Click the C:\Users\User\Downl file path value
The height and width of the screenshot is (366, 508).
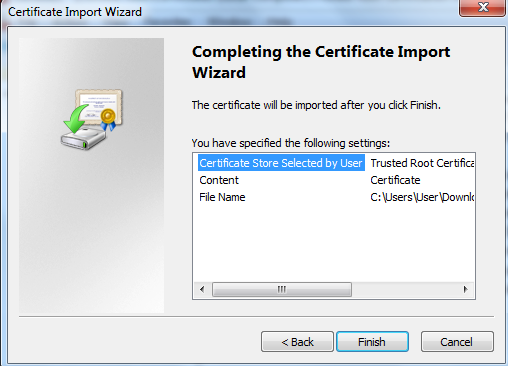pyautogui.click(x=422, y=197)
